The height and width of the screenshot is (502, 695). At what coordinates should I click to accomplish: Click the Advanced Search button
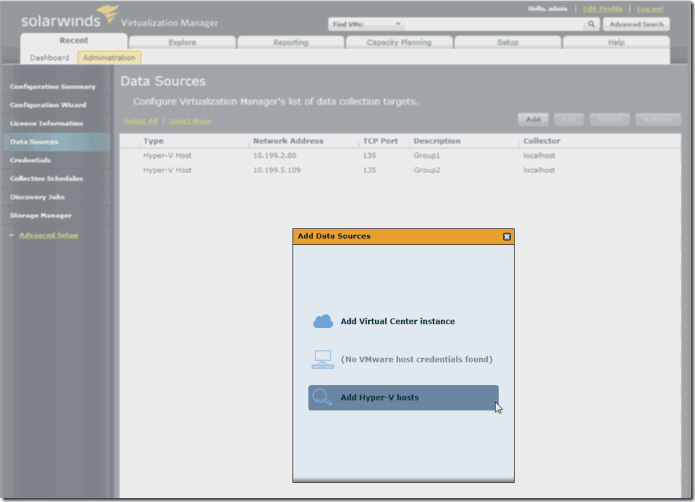pos(636,24)
